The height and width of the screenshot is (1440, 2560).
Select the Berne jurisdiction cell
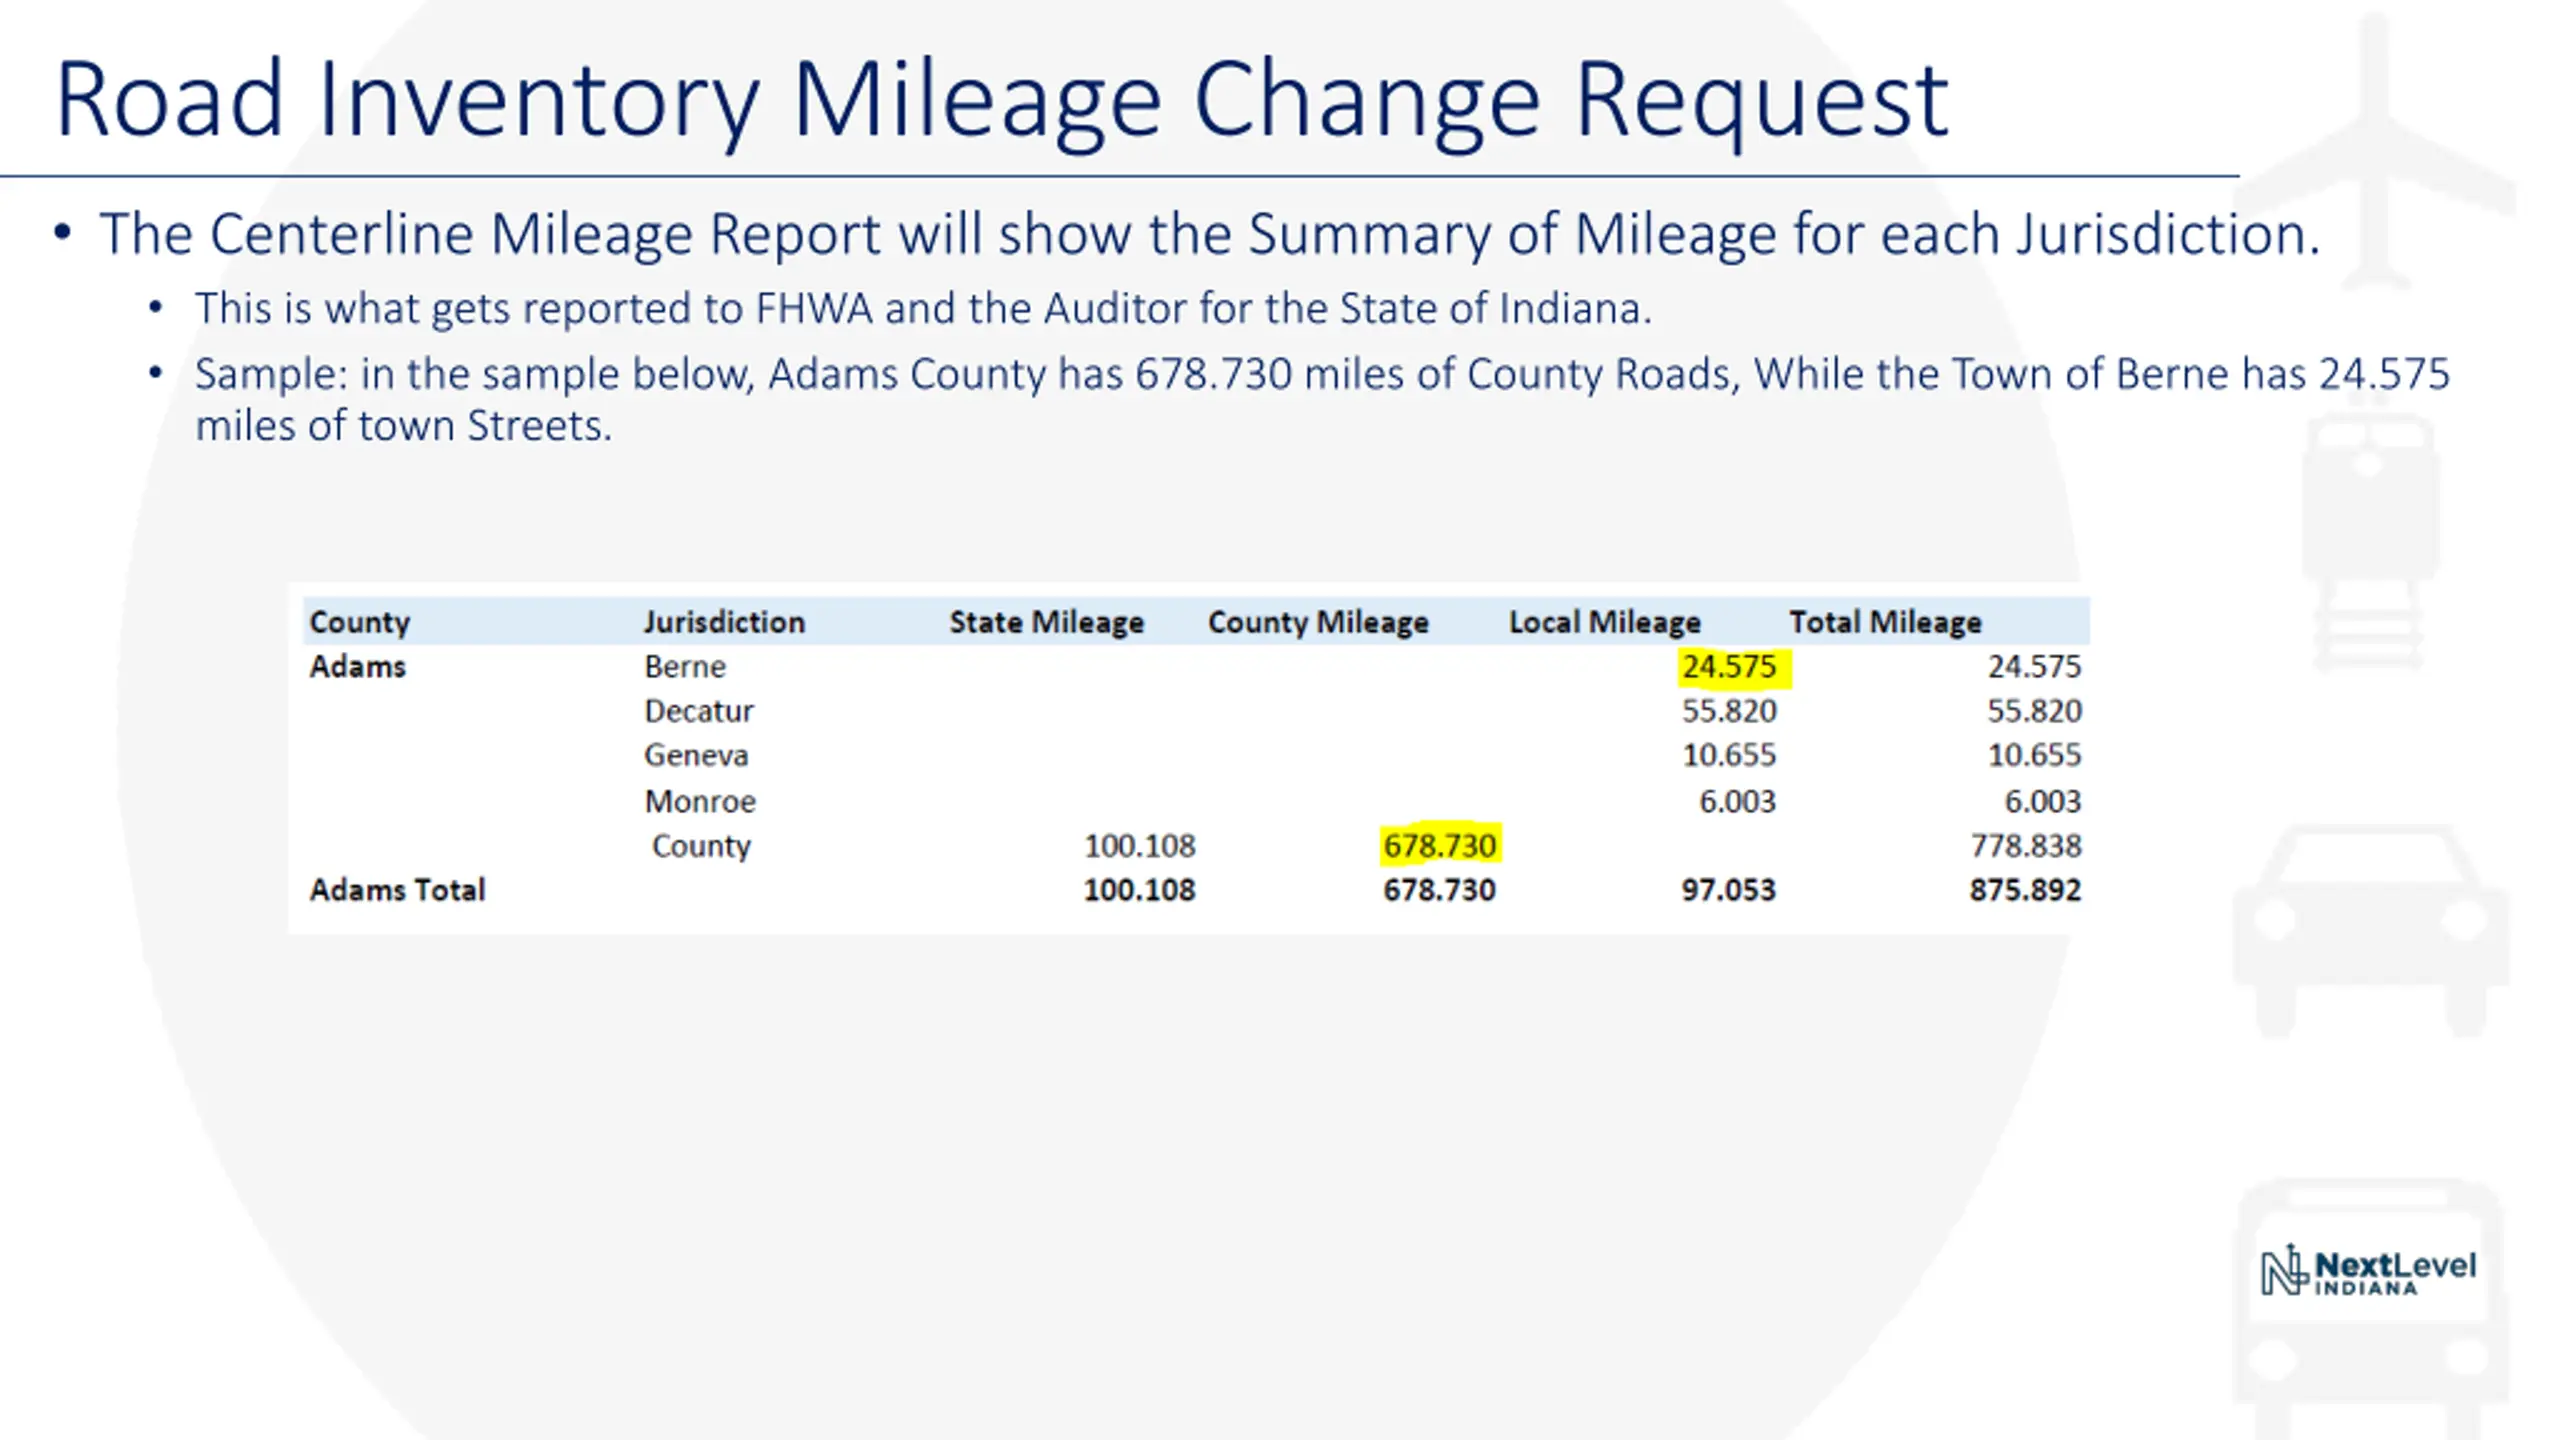tap(685, 666)
